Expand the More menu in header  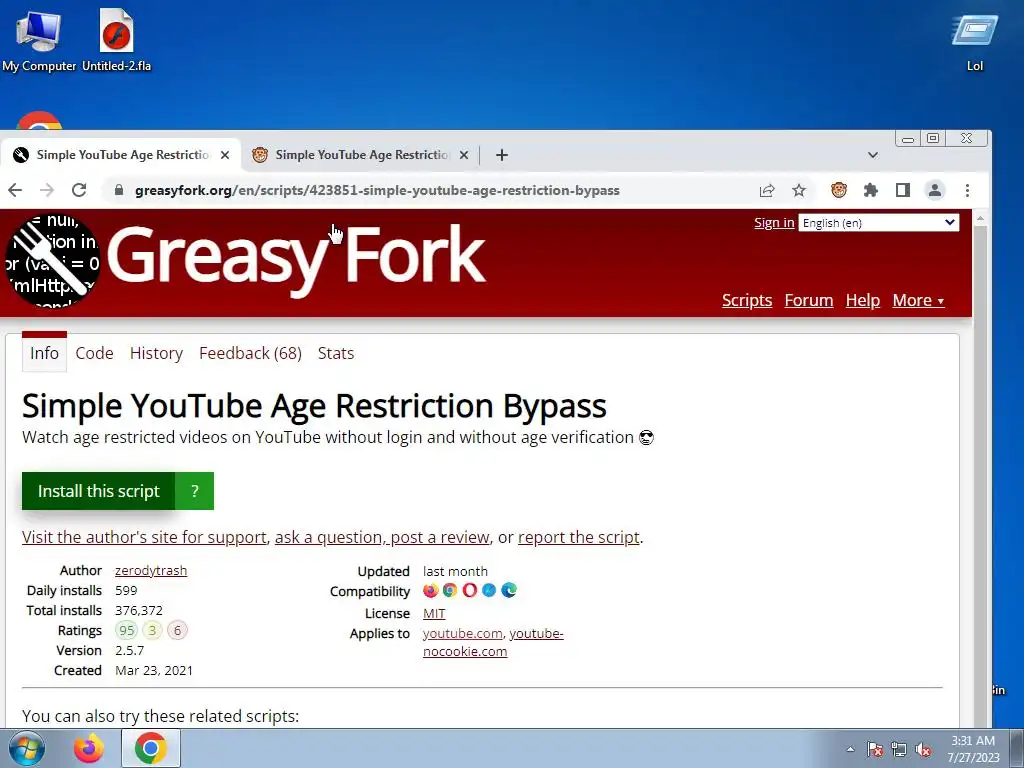tap(918, 300)
